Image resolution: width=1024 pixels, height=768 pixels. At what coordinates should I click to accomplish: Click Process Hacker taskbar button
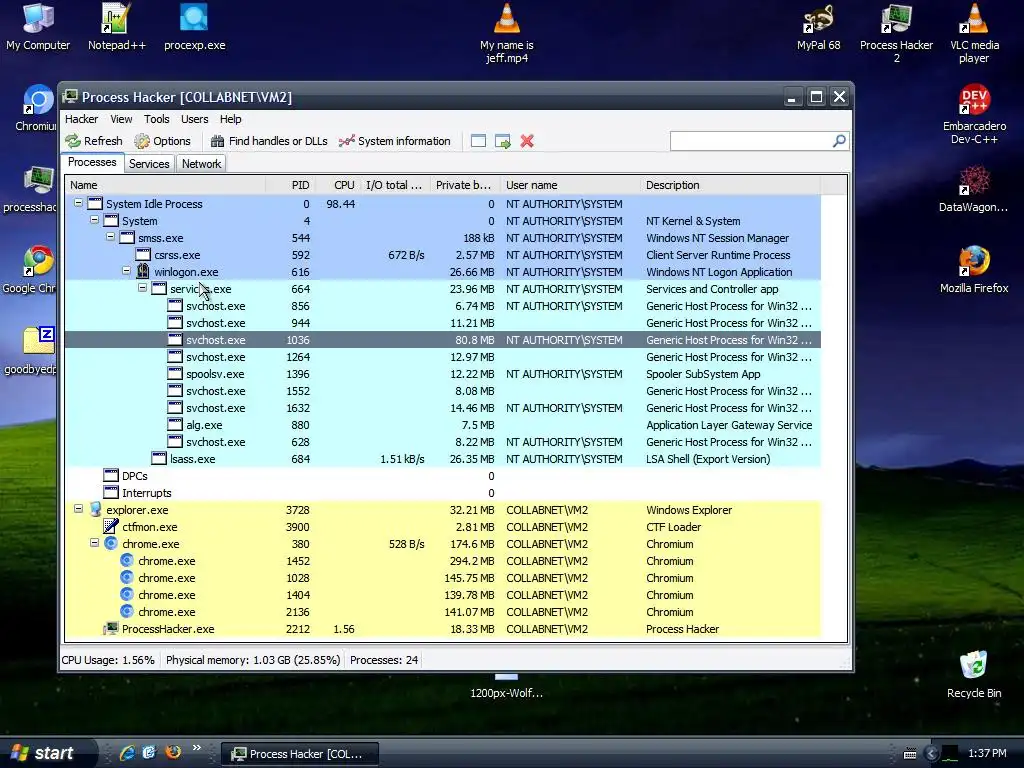(x=300, y=754)
